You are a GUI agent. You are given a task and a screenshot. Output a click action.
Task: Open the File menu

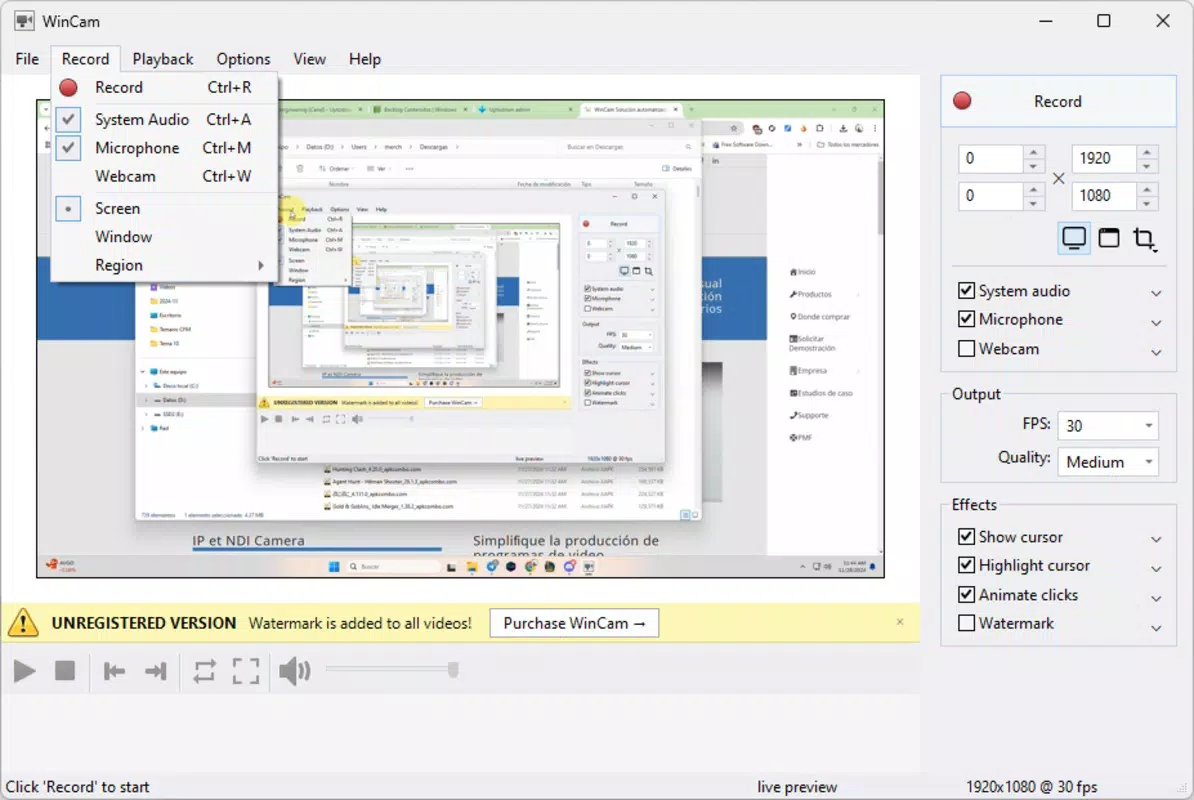(x=27, y=59)
